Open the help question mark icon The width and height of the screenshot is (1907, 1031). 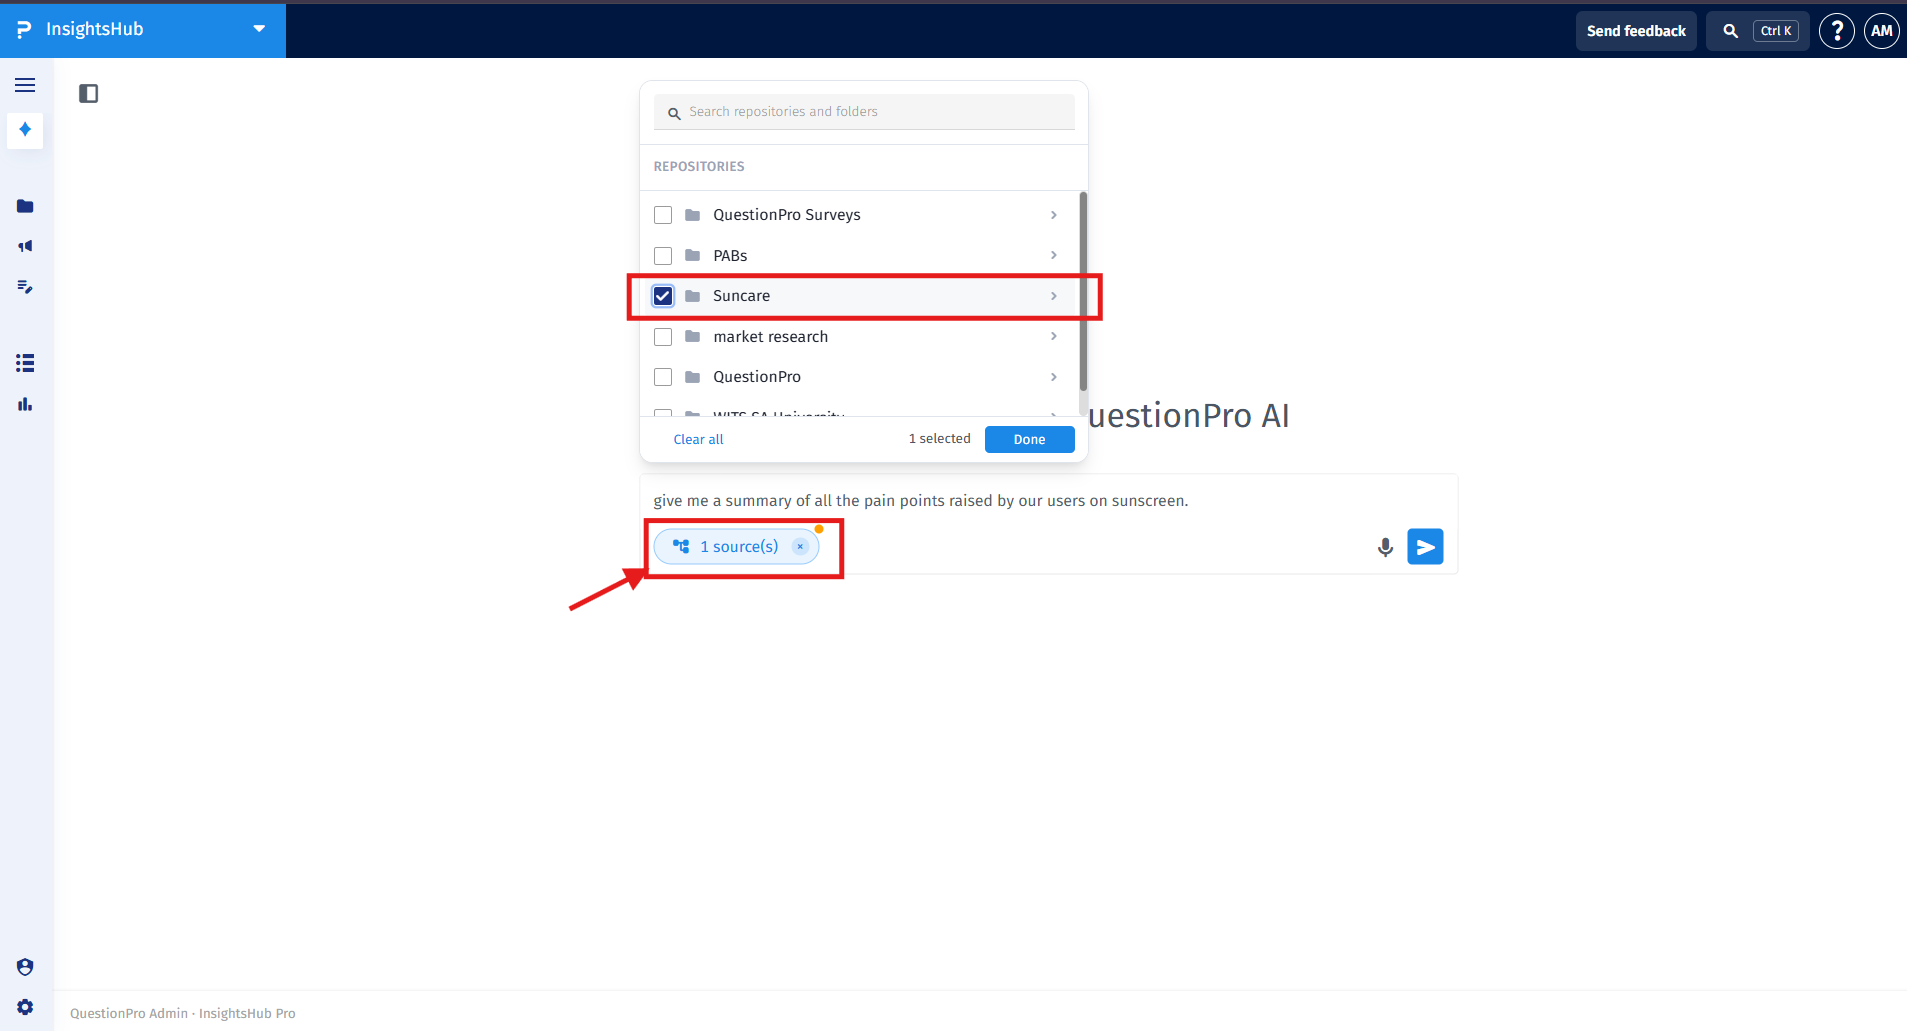1836,31
